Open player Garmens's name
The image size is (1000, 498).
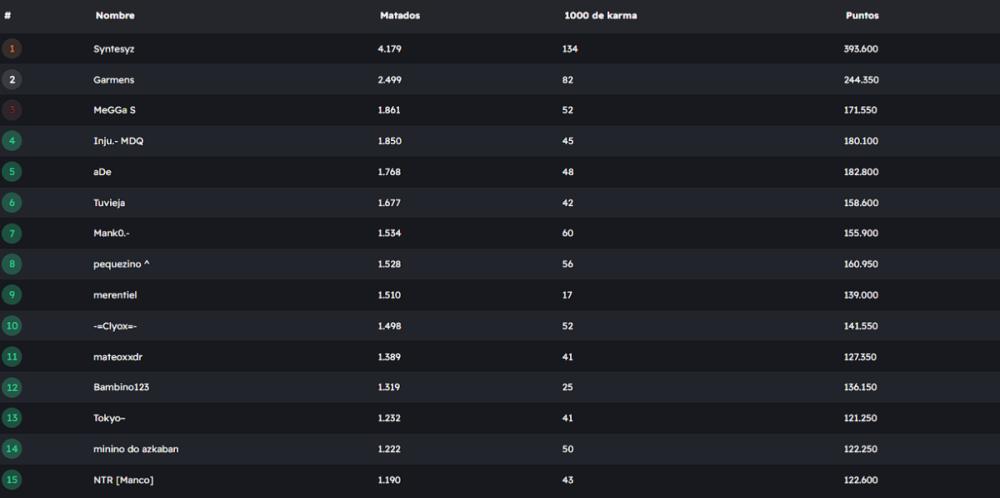(113, 79)
